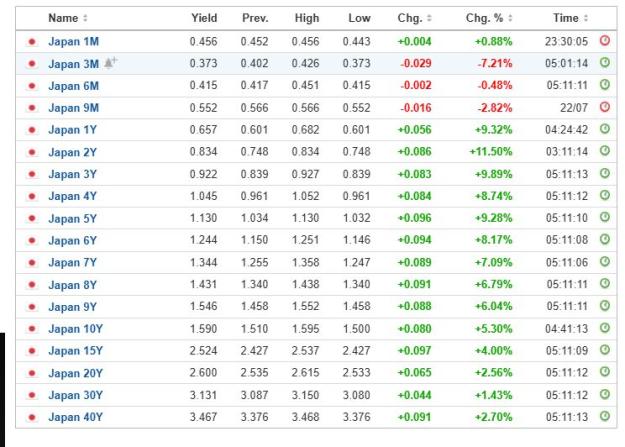Image resolution: width=625 pixels, height=447 pixels.
Task: Sort by the Chg. % column arrows
Action: (510, 18)
